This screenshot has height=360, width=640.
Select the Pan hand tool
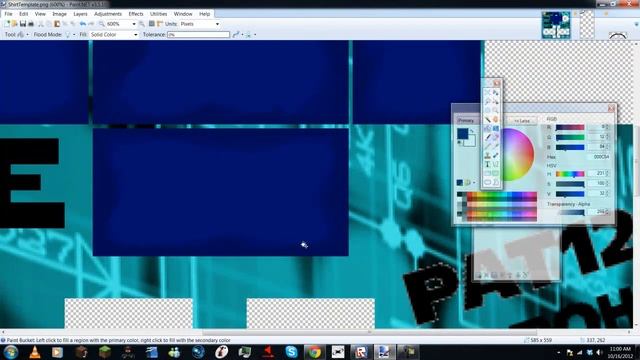(x=496, y=119)
